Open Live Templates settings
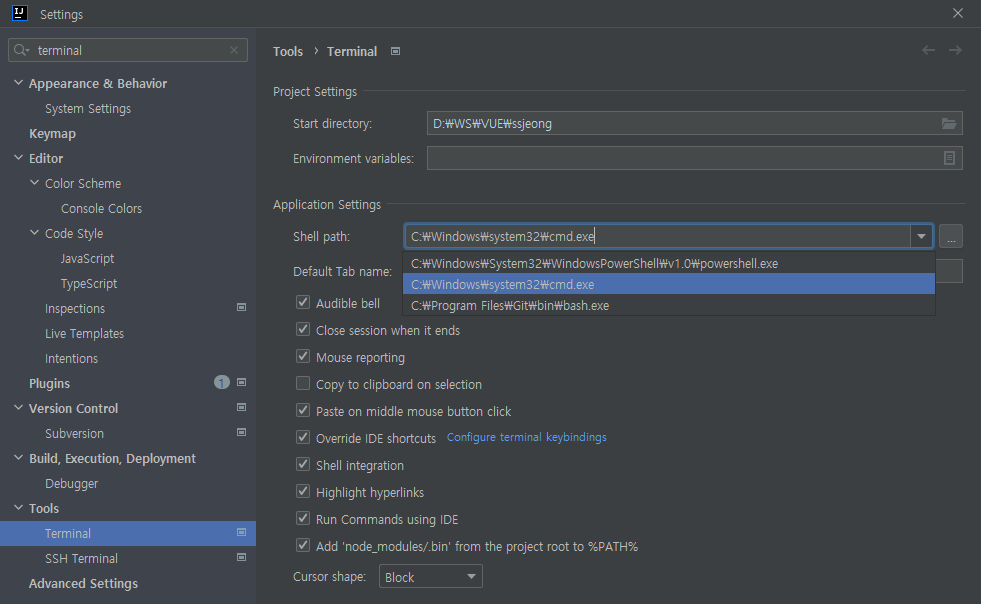The height and width of the screenshot is (604, 981). pyautogui.click(x=84, y=334)
